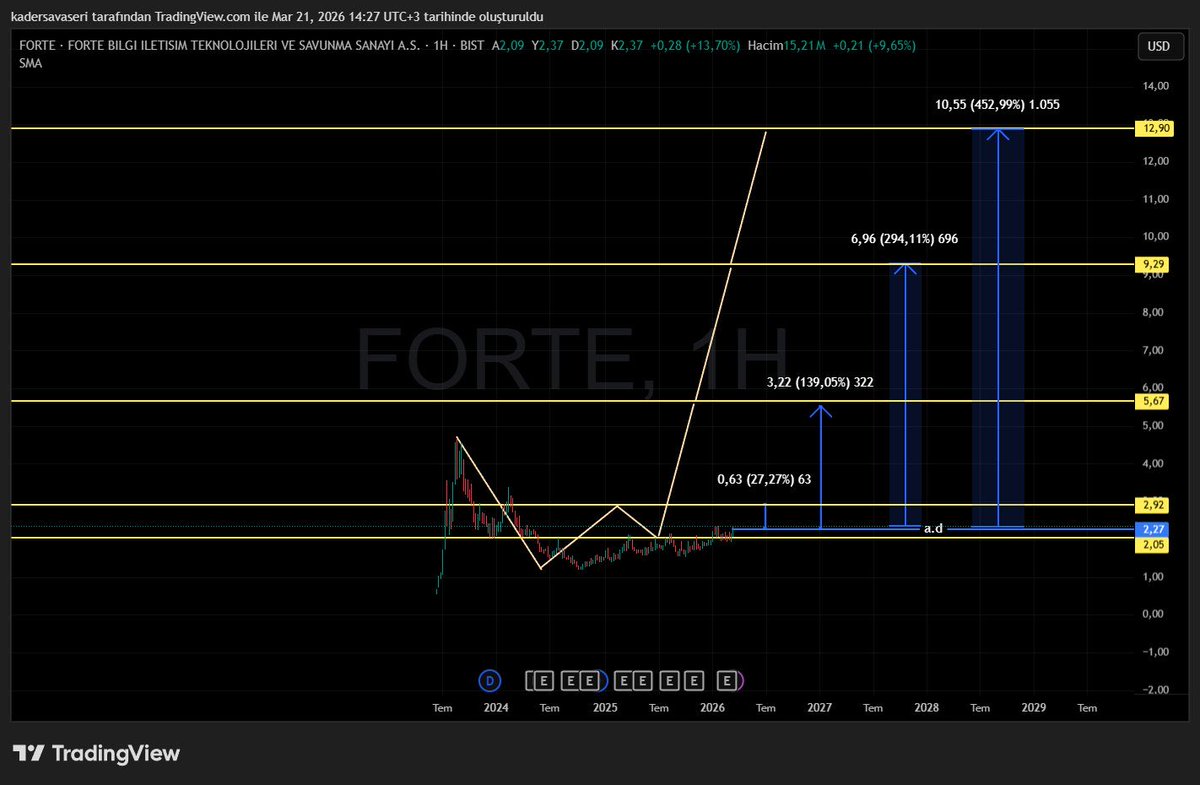Viewport: 1200px width, 785px height.
Task: Click the kadersavaseri creation caption at the top
Action: (277, 16)
